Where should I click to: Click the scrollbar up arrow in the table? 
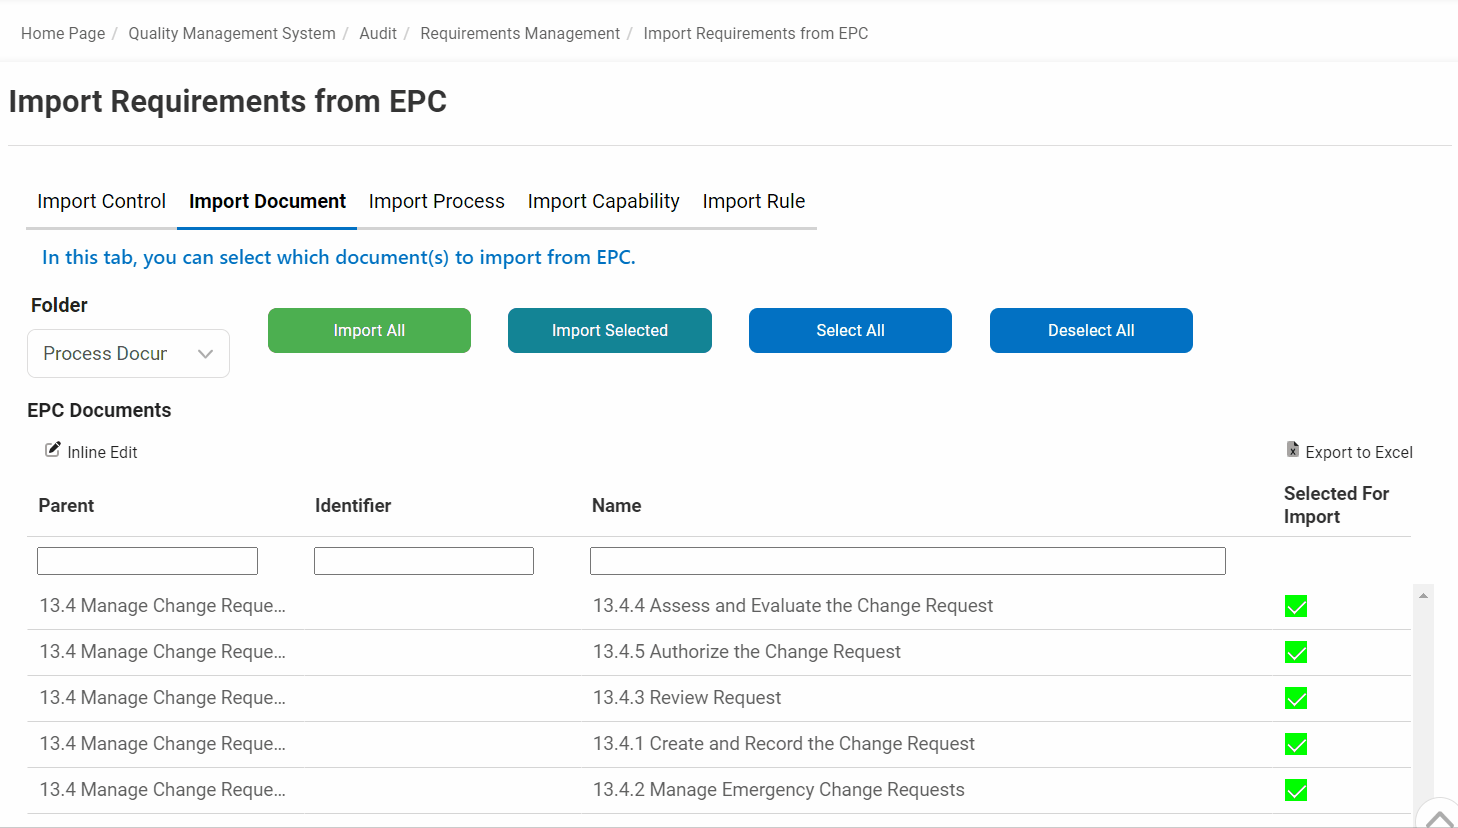point(1423,596)
